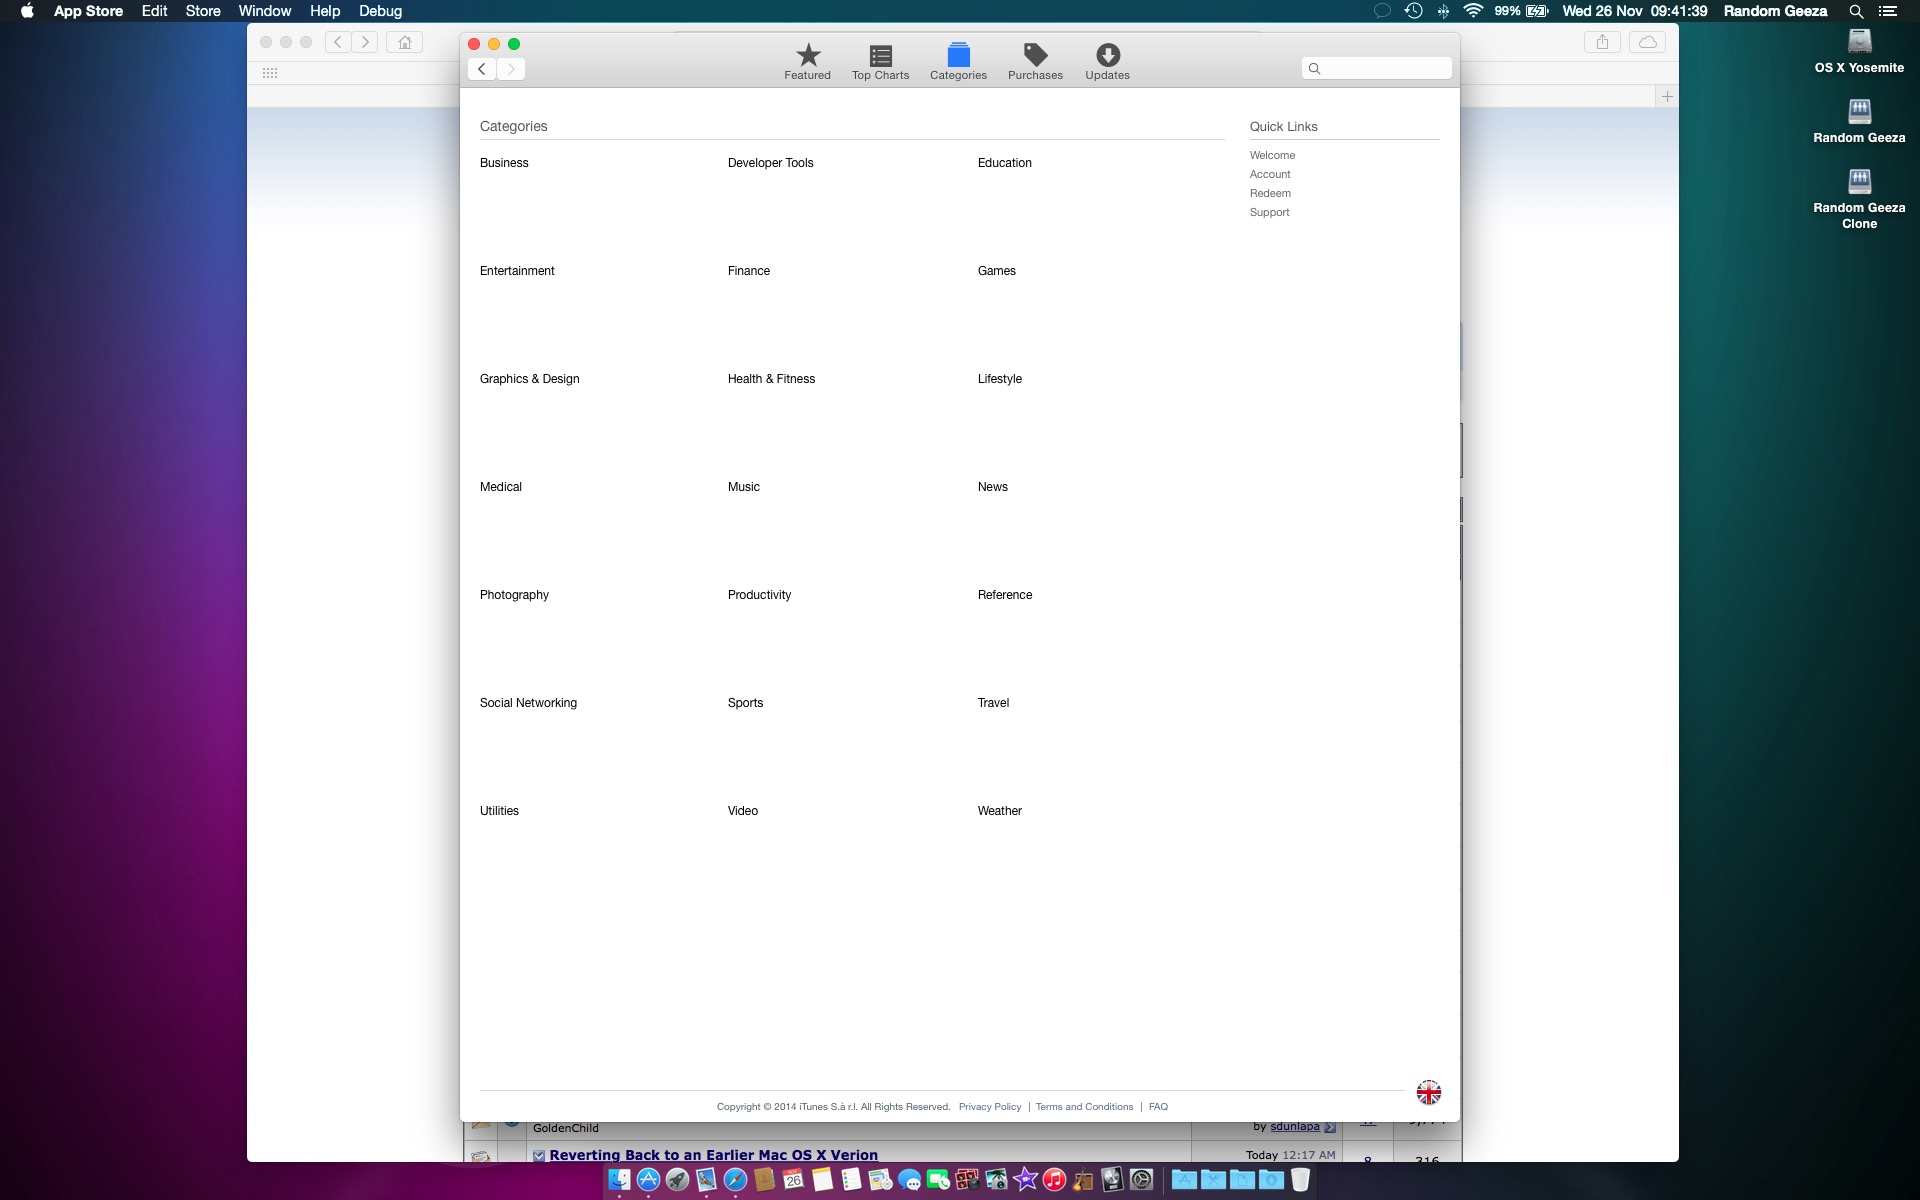Select the Categories toolbar icon
The image size is (1920, 1200).
(x=958, y=62)
